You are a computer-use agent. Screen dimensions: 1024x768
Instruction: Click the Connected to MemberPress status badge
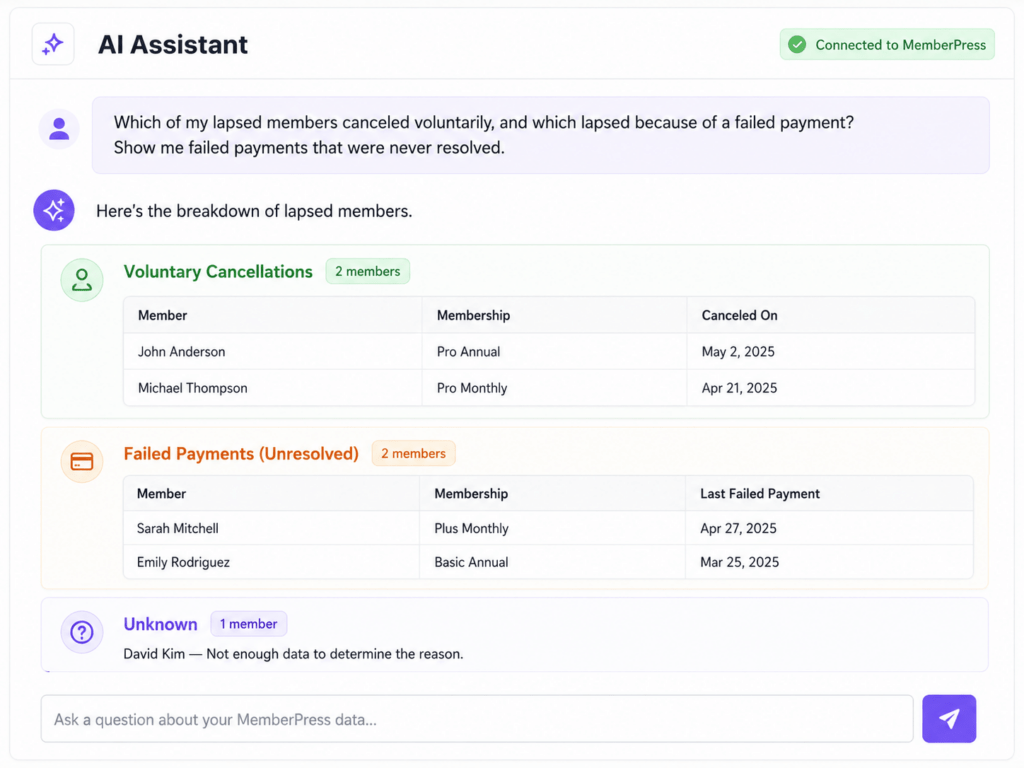pyautogui.click(x=887, y=45)
